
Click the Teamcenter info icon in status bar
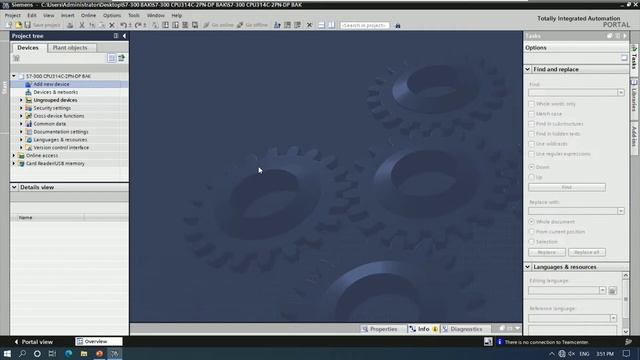click(x=499, y=342)
